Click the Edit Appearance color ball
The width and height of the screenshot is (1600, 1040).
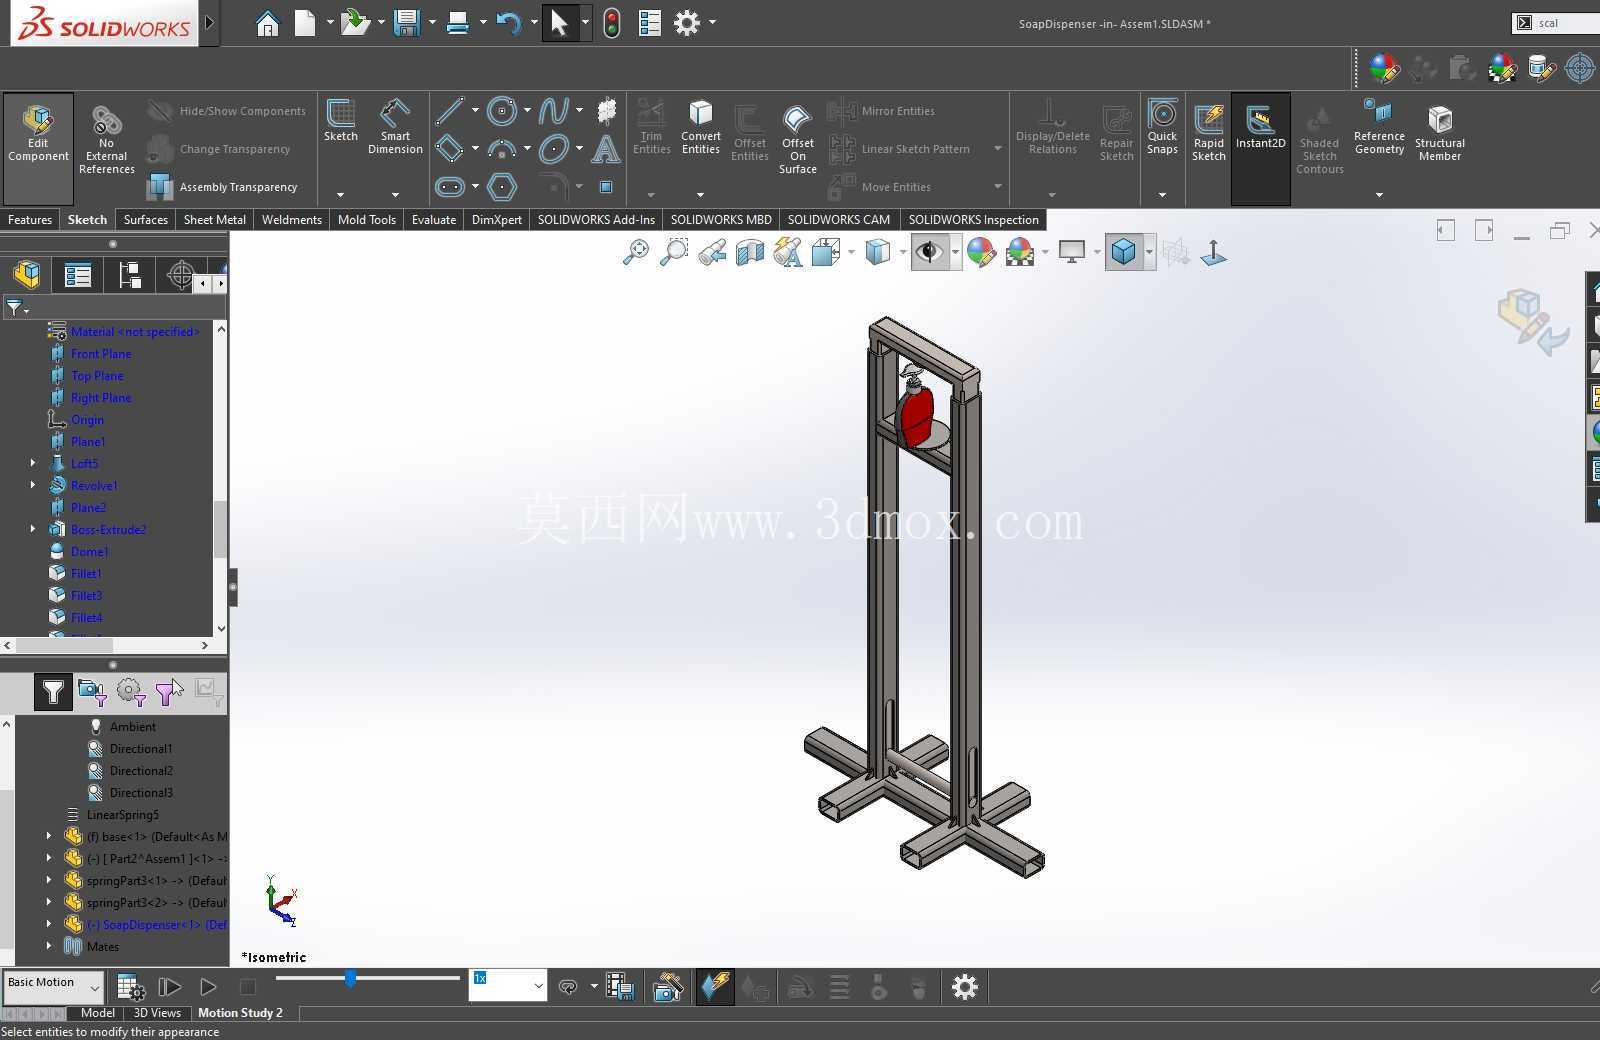[x=981, y=252]
